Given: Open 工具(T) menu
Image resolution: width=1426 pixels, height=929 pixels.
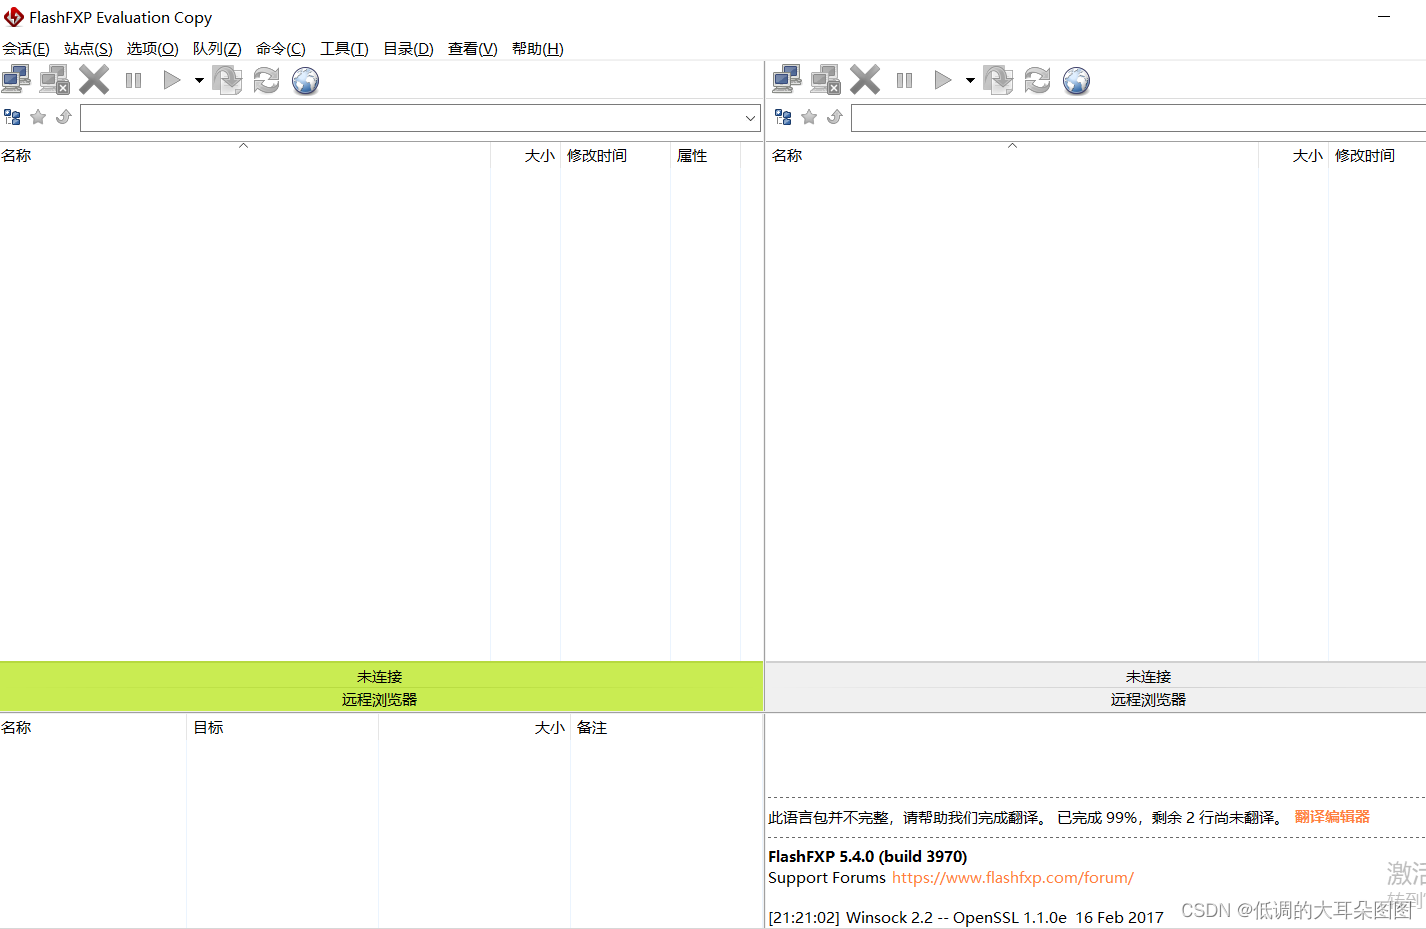Looking at the screenshot, I should click(344, 48).
